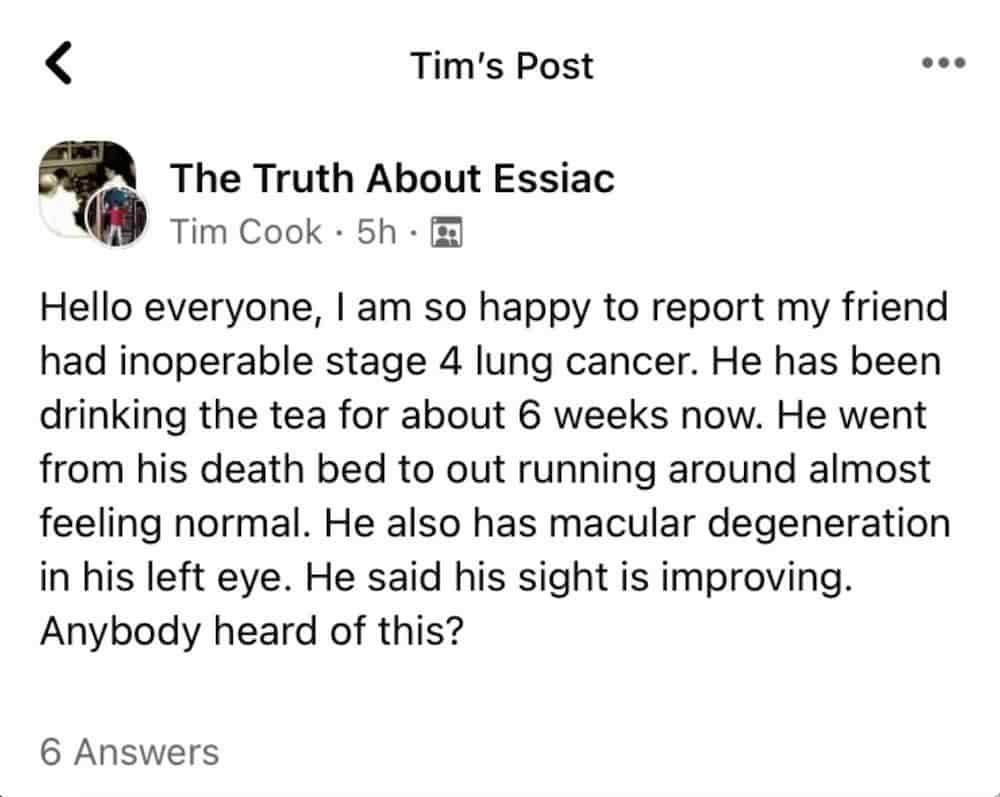Tap Tim Cook's small round profile picture

tap(116, 217)
